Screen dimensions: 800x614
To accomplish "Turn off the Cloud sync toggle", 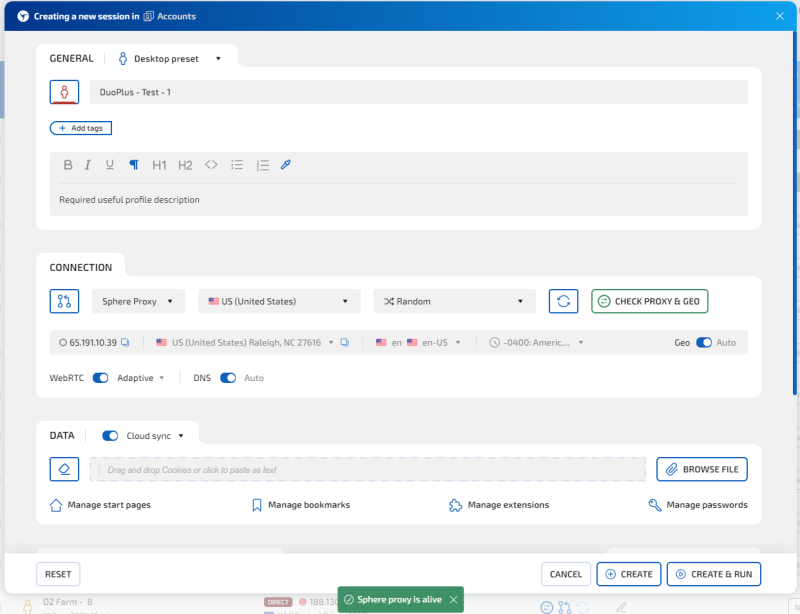I will tap(110, 436).
